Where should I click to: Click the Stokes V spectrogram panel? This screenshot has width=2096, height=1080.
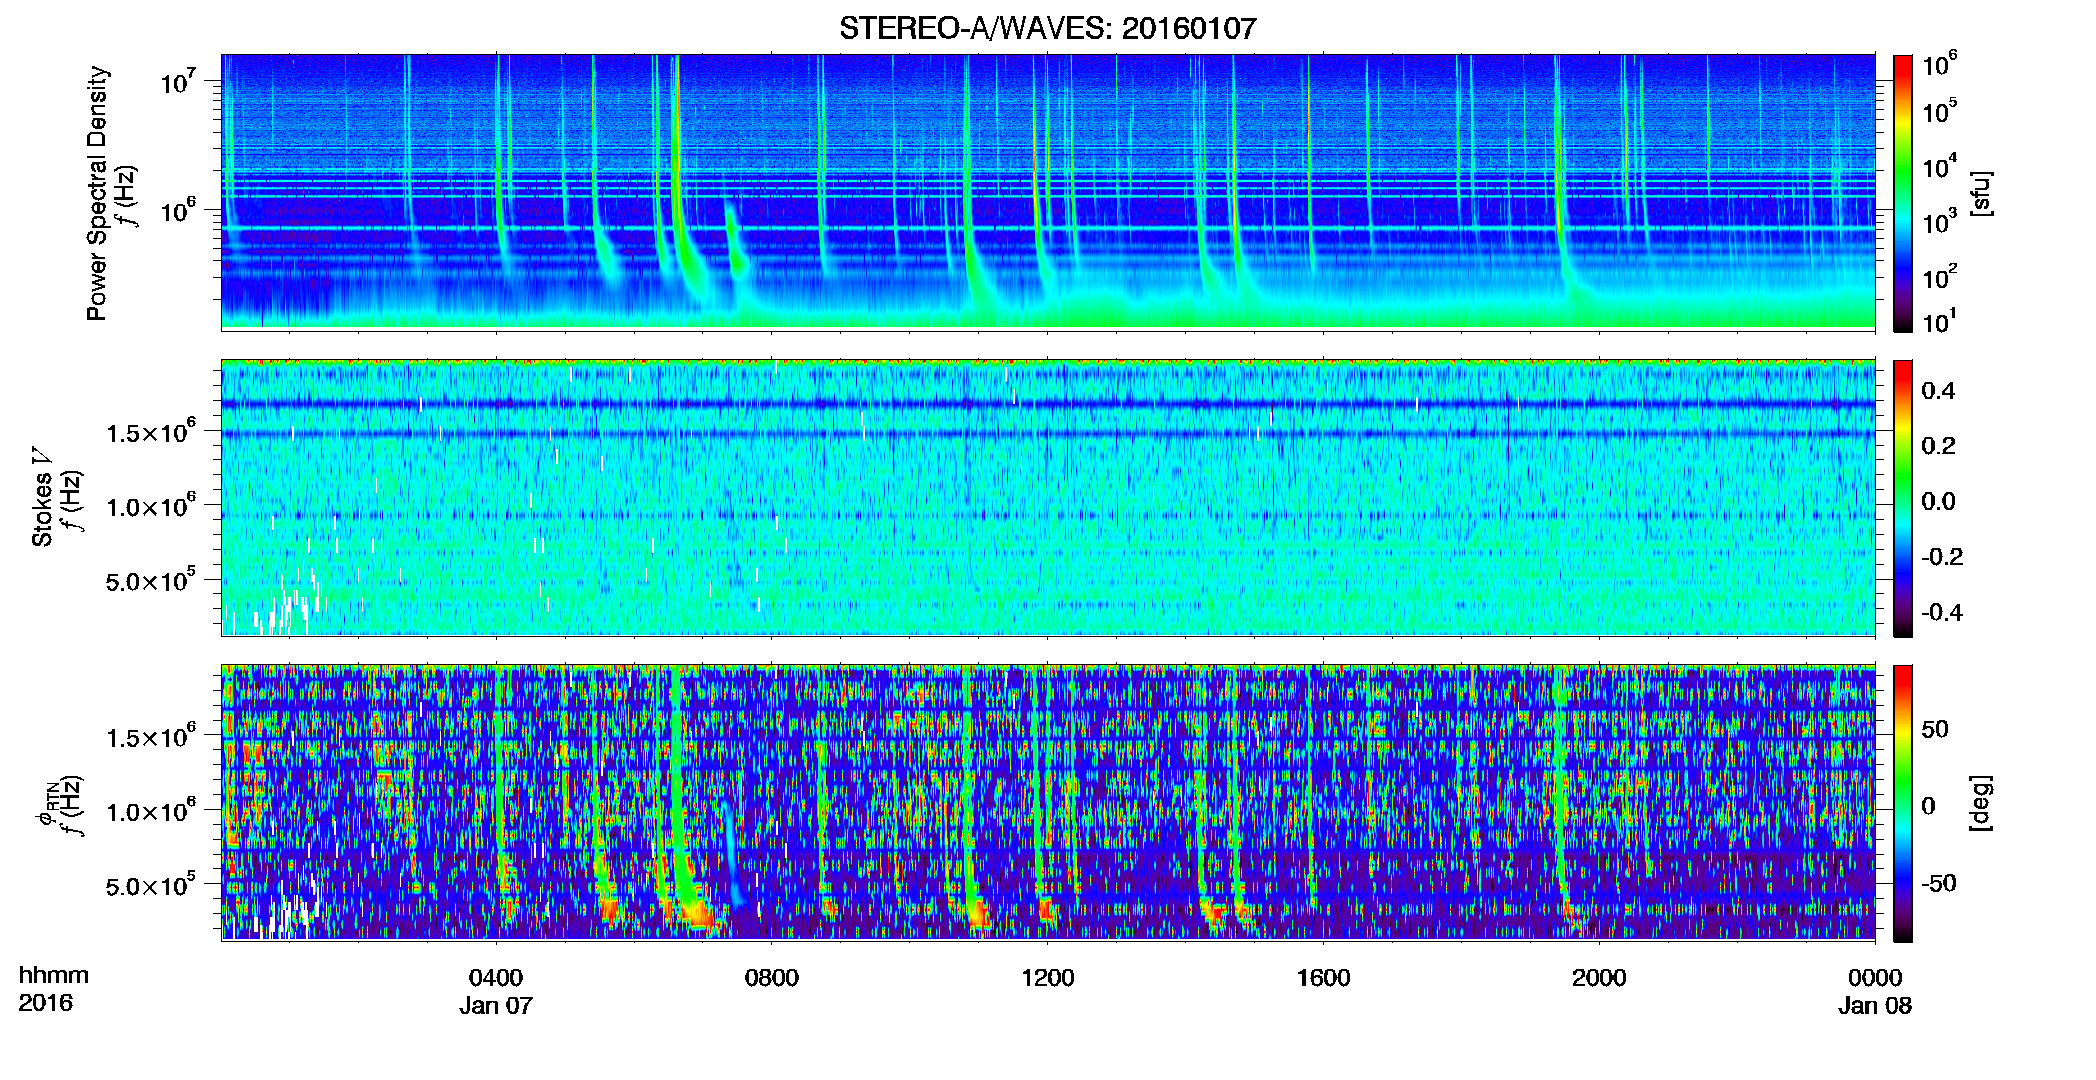click(1048, 498)
